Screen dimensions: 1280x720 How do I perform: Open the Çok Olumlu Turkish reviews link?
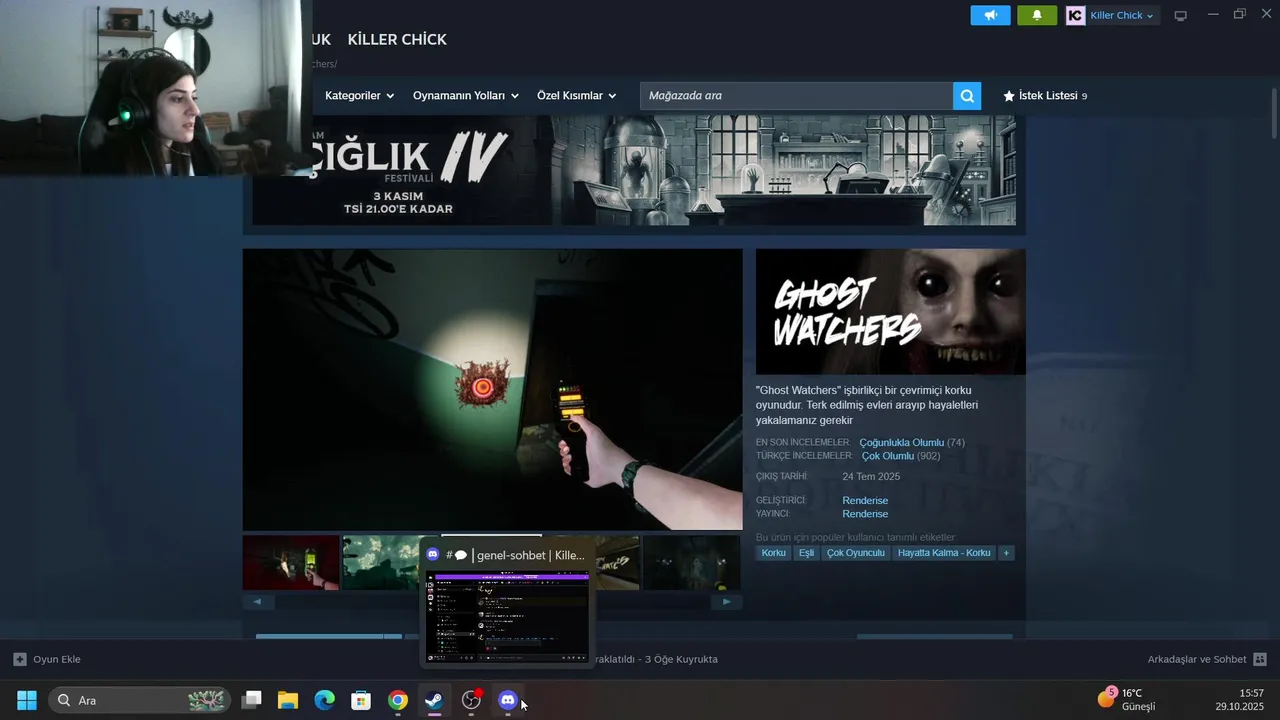pyautogui.click(x=888, y=456)
